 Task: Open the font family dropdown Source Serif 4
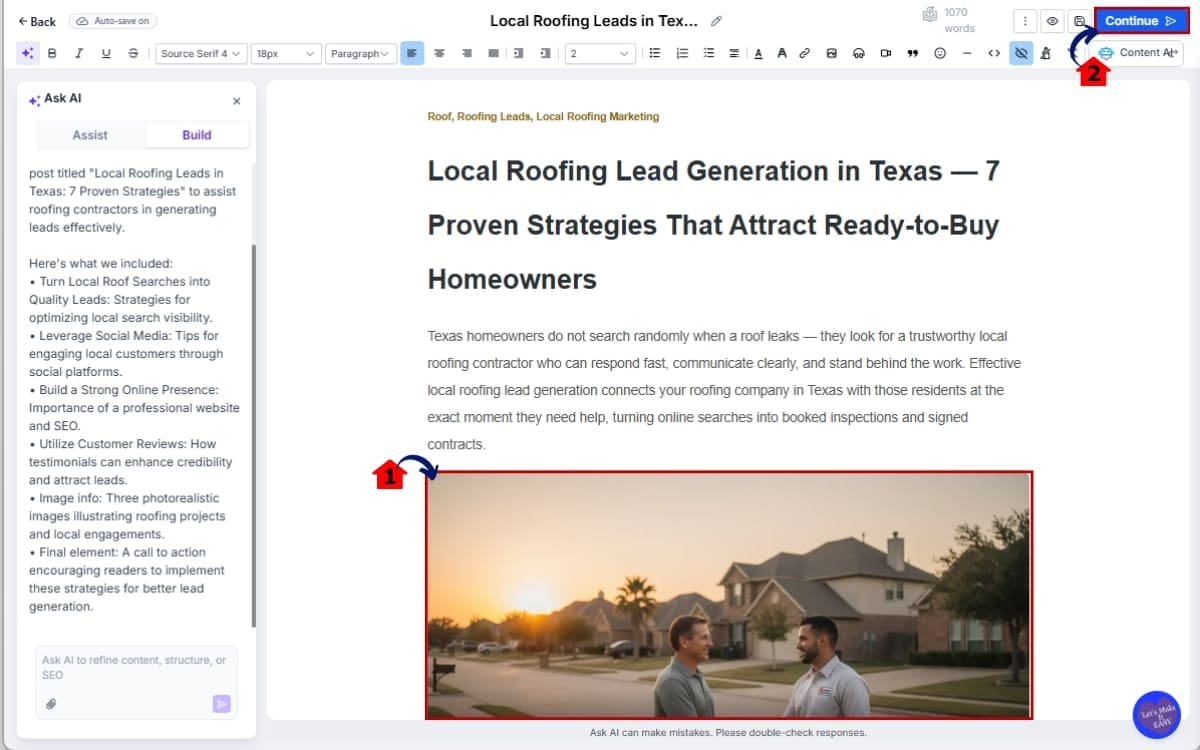click(x=200, y=53)
